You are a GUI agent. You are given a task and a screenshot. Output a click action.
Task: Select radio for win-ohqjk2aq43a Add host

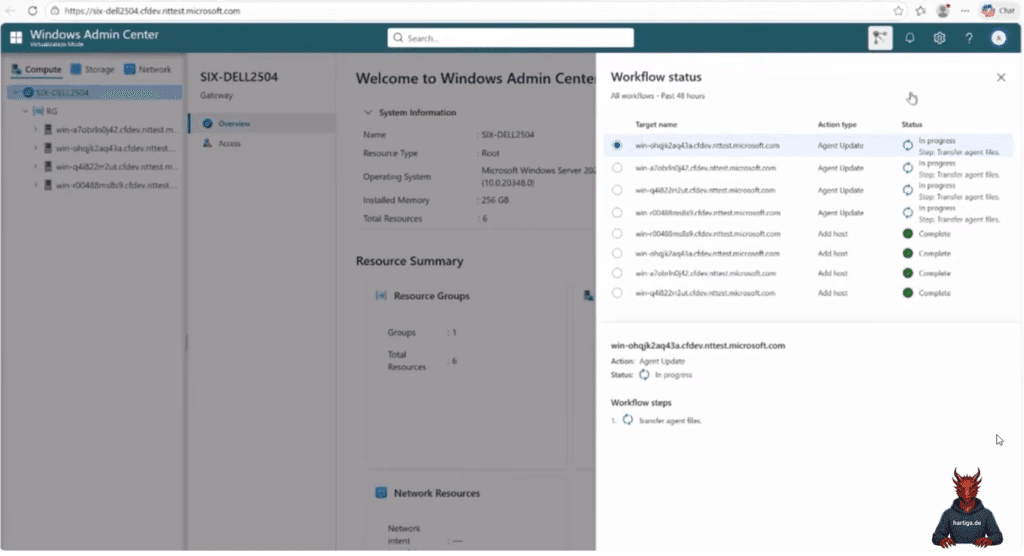617,253
